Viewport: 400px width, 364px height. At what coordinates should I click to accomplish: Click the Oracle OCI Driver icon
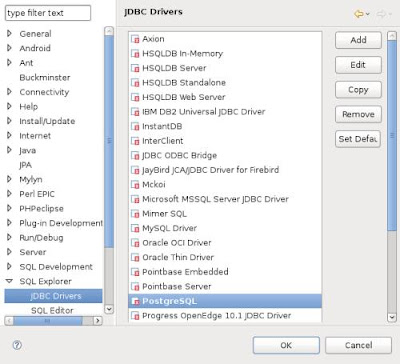(135, 243)
